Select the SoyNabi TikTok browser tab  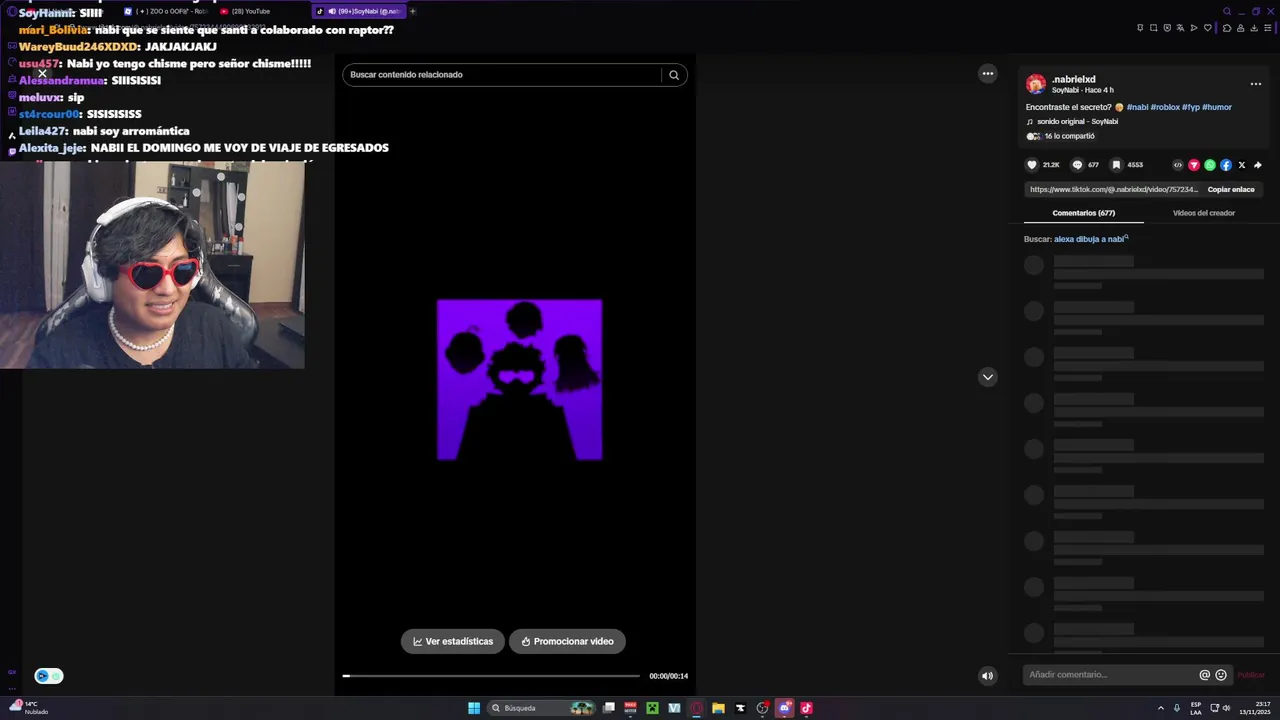pos(359,11)
